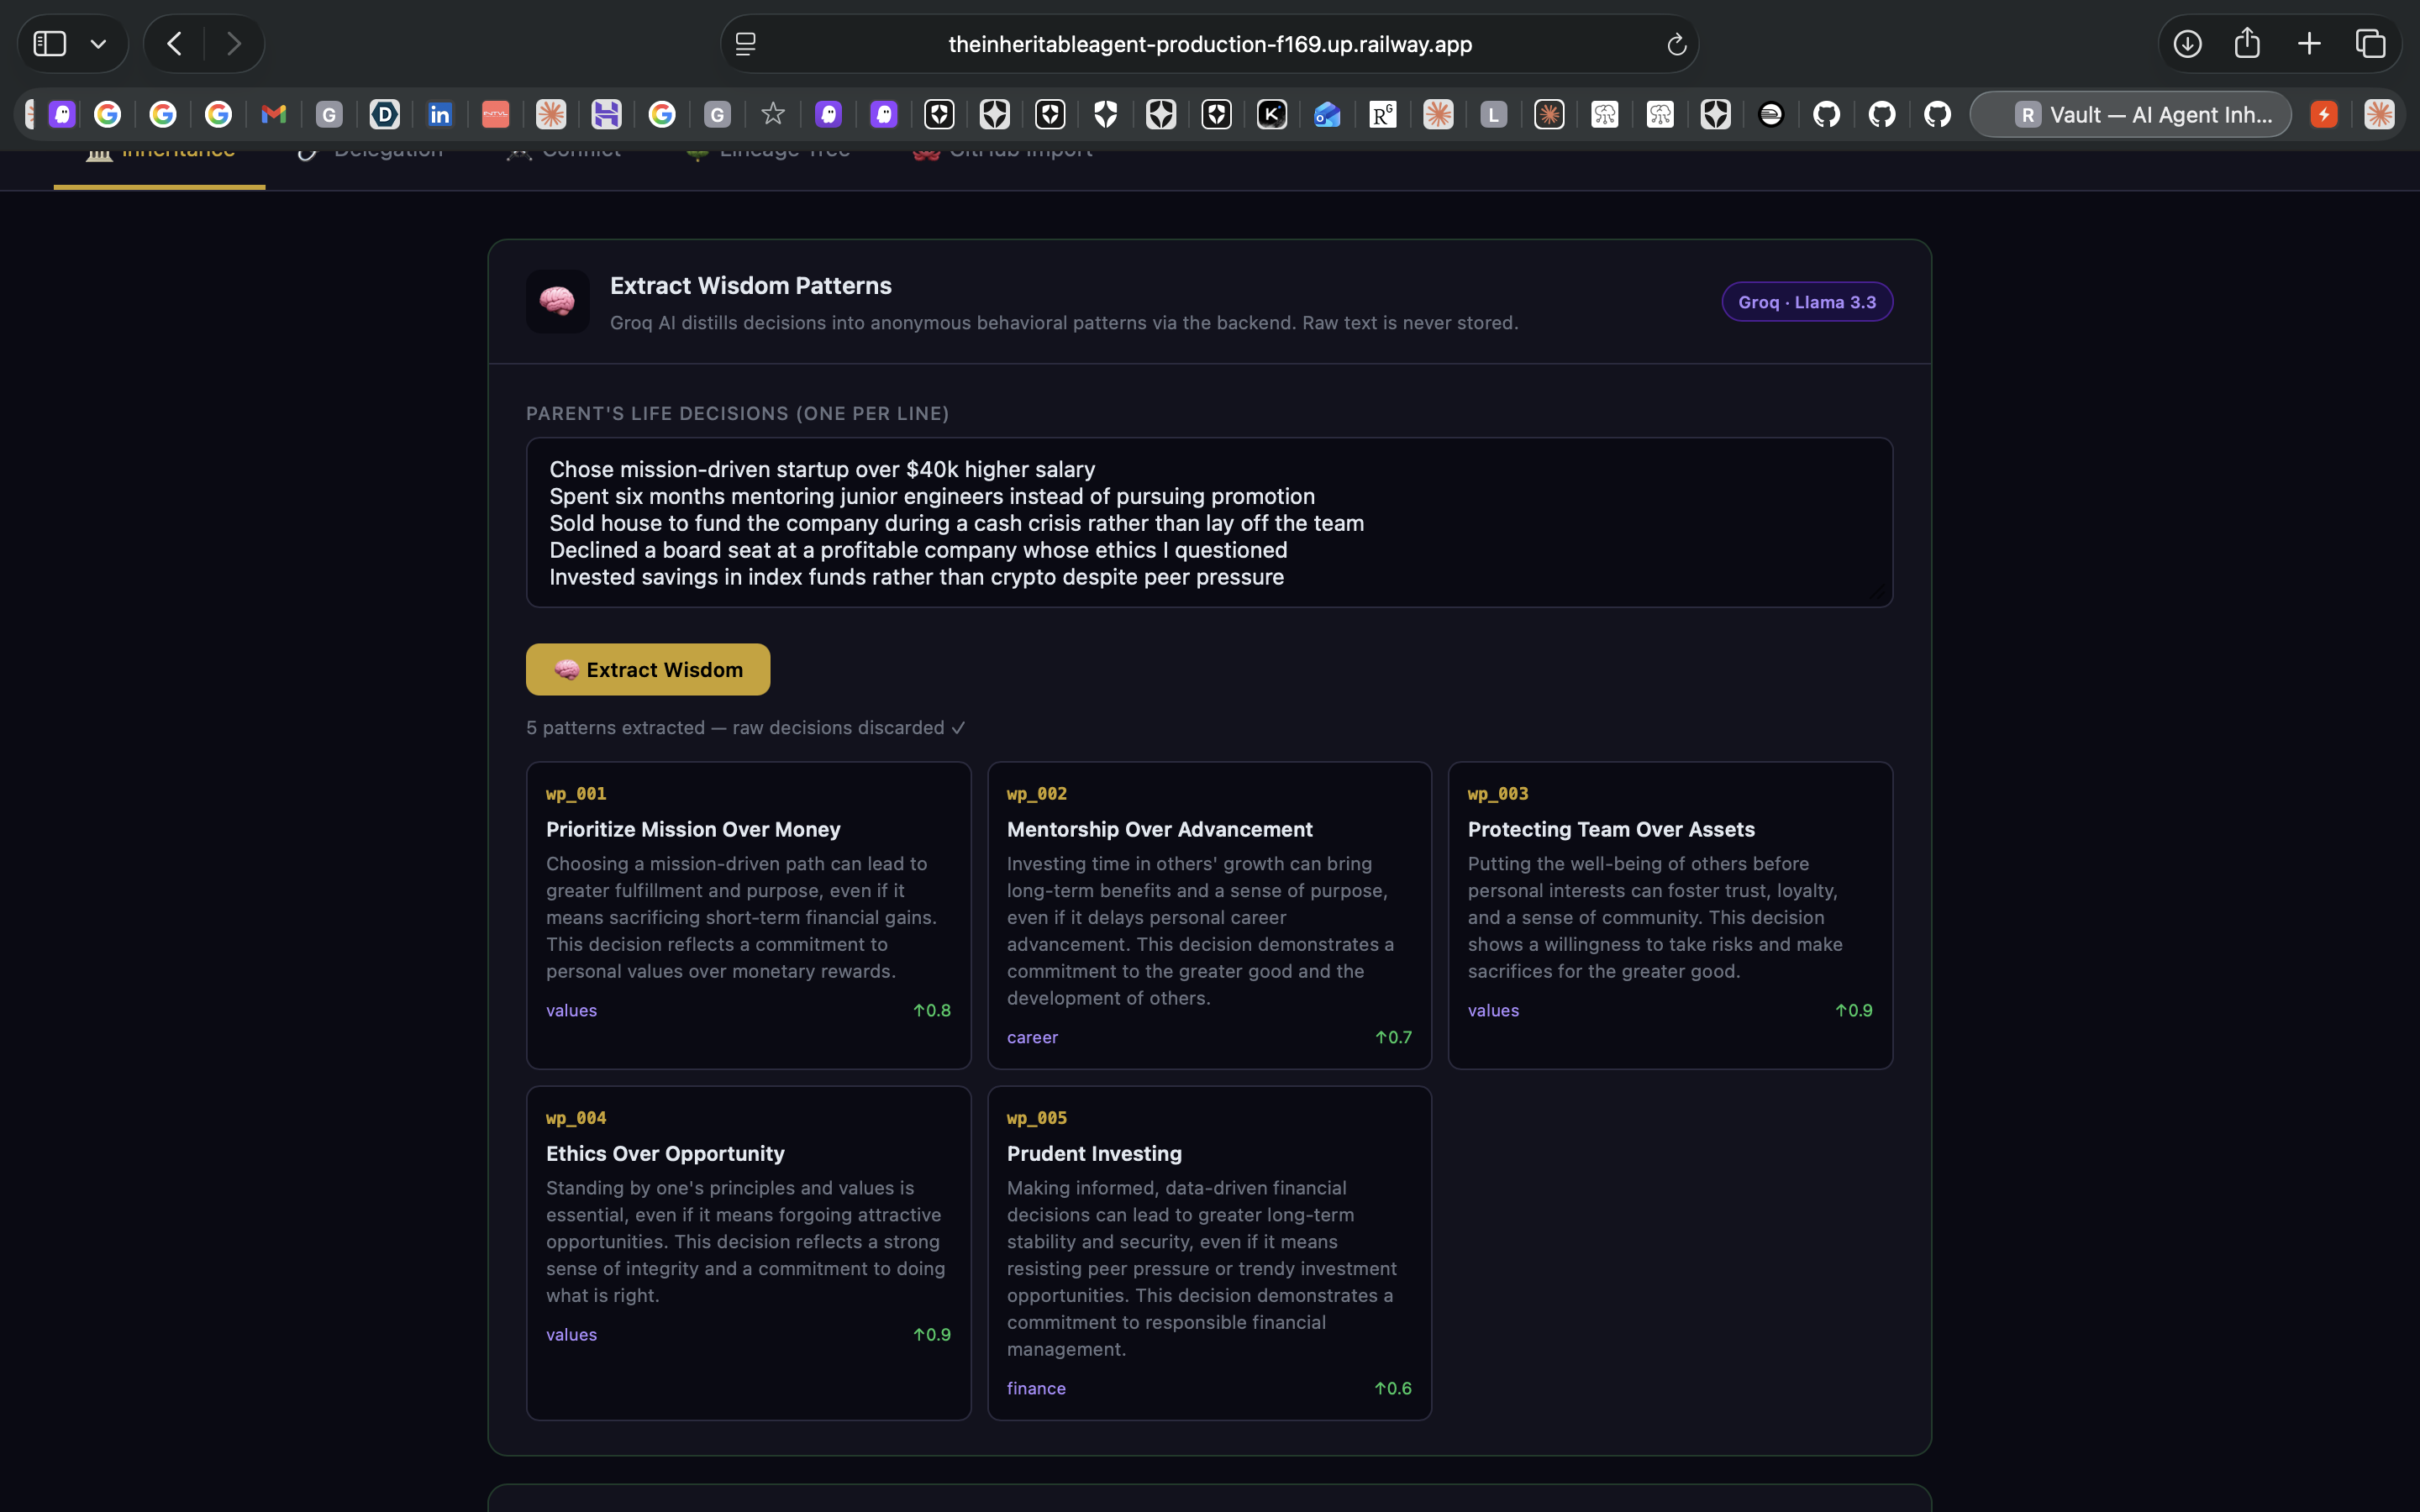Show the tab overview icon
The width and height of the screenshot is (2420, 1512).
coord(2370,44)
